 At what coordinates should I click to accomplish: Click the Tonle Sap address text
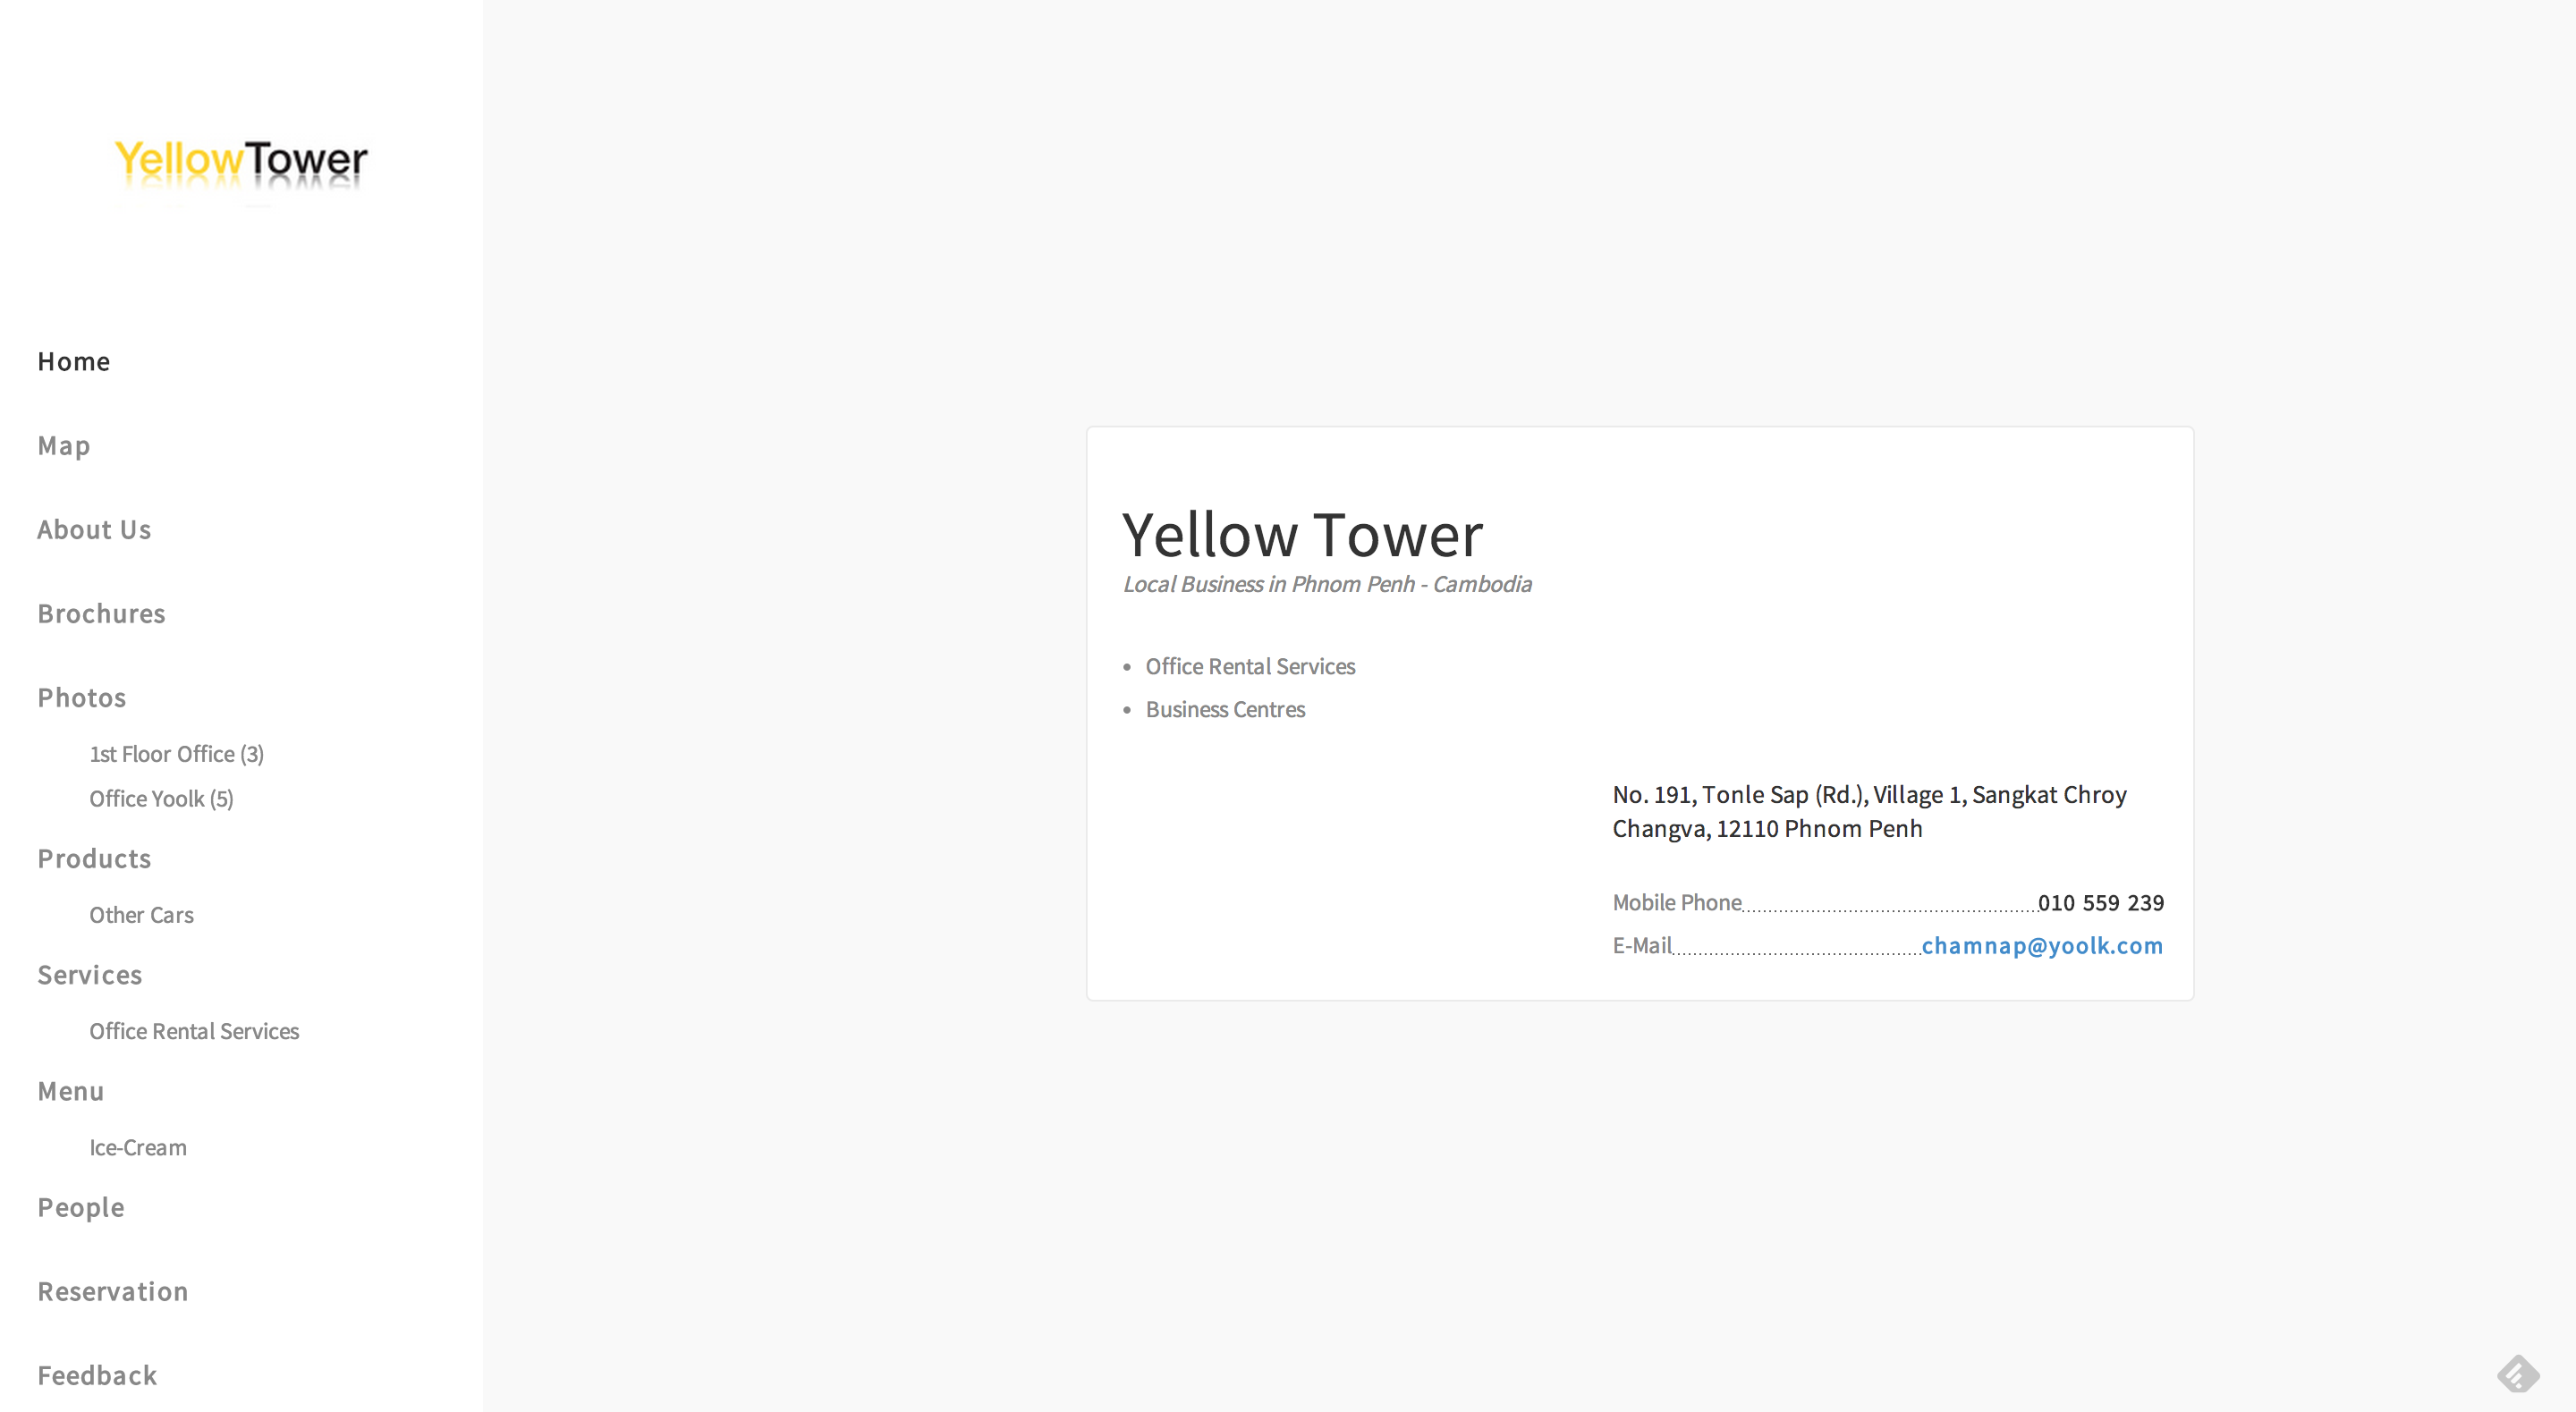click(1870, 811)
